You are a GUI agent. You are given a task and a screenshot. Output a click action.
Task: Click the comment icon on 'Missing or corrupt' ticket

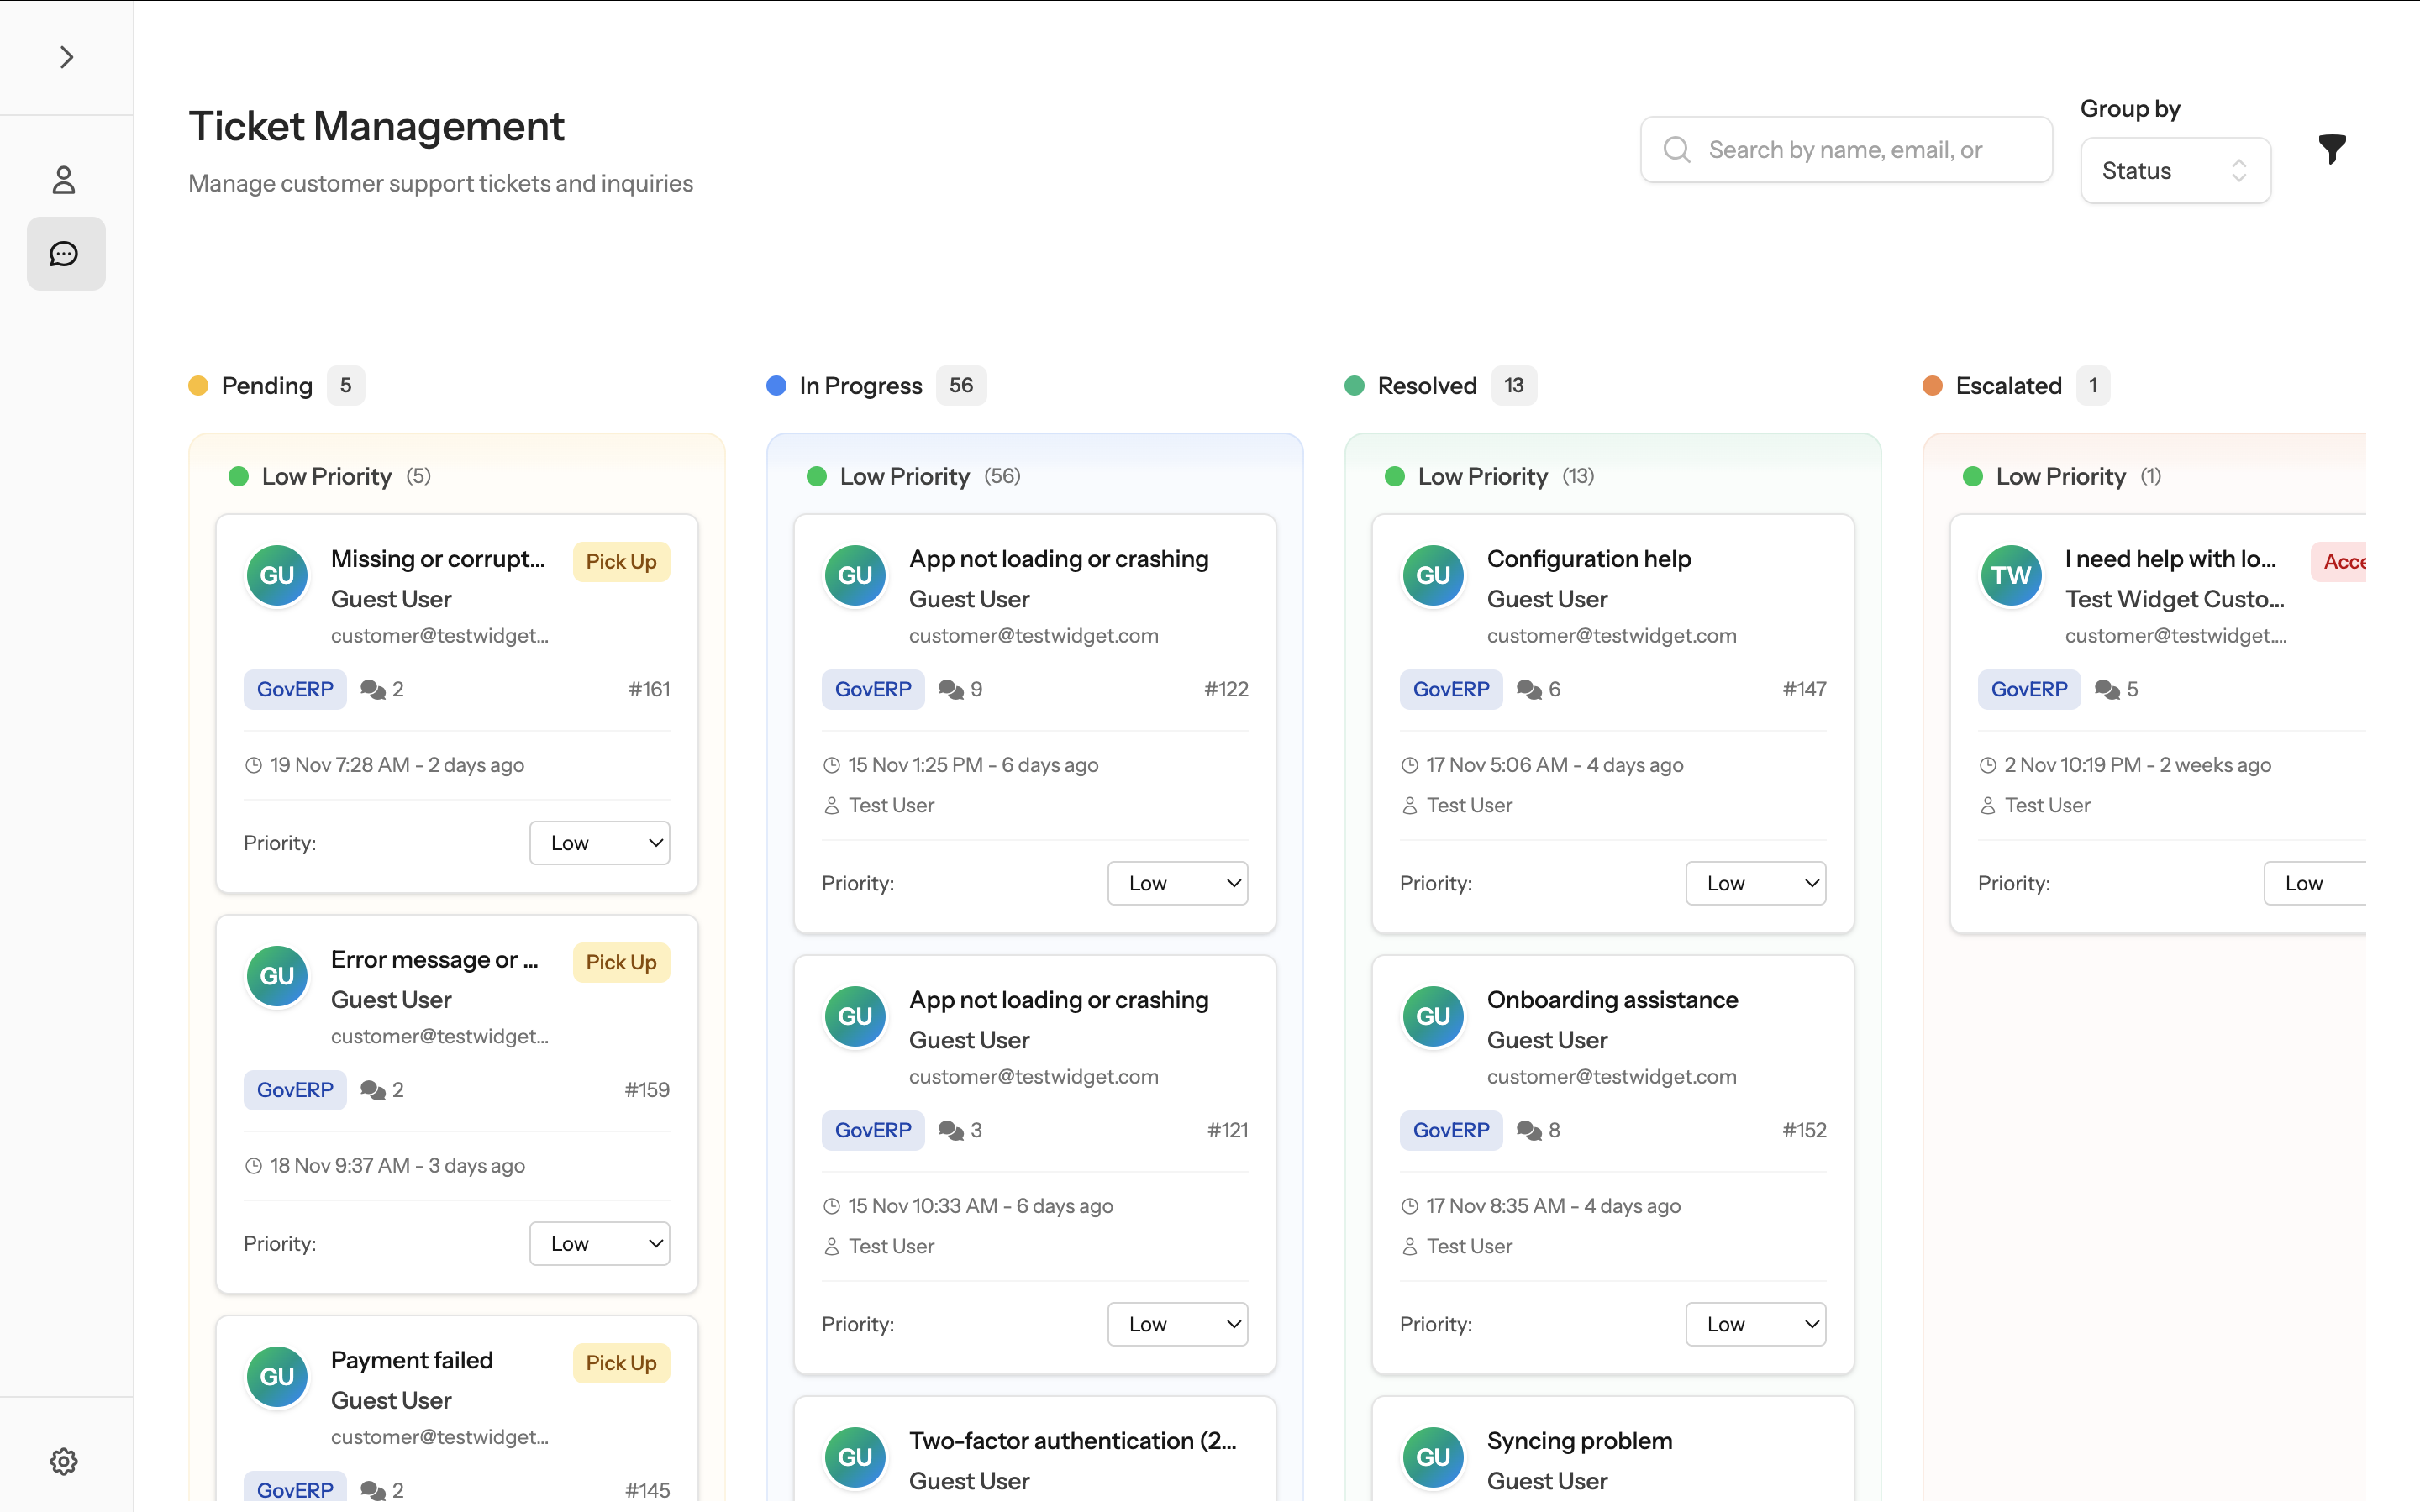point(371,689)
